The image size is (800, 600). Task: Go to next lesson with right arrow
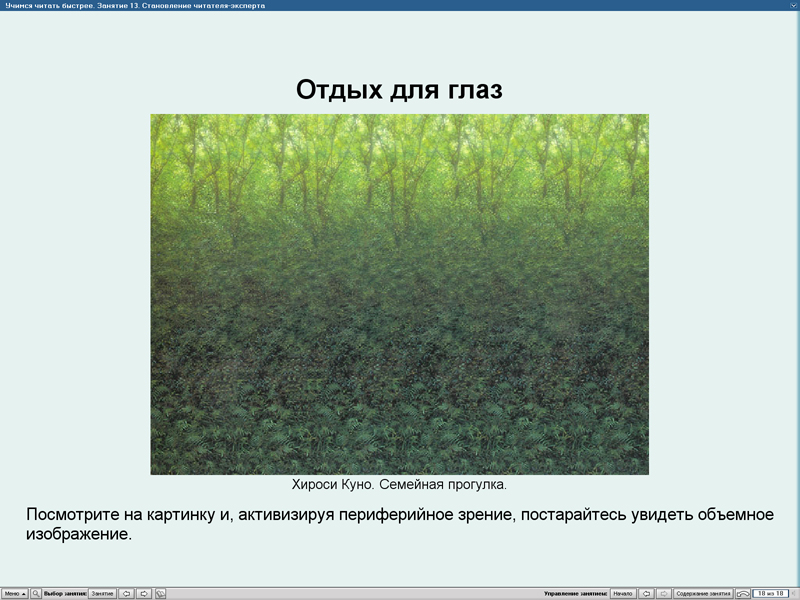tap(144, 594)
